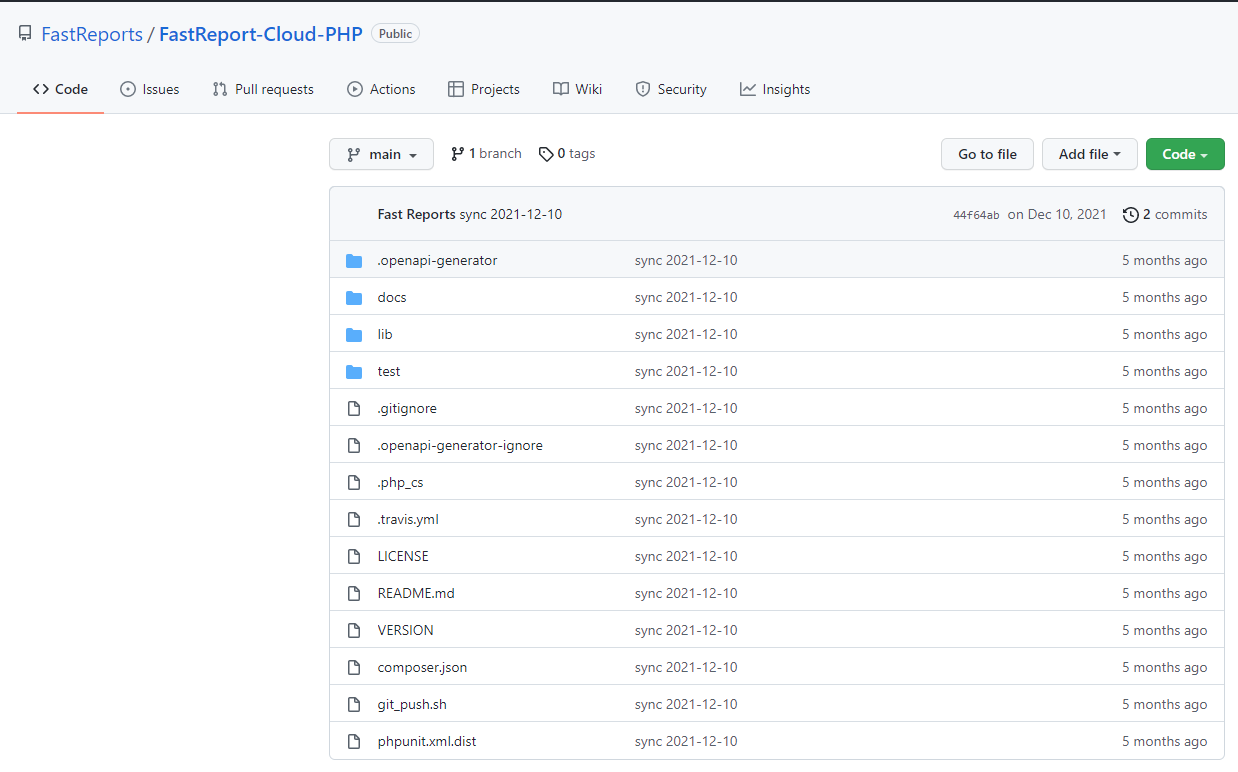The width and height of the screenshot is (1238, 772).
Task: Click the folder icon for .openapi-generator
Action: click(354, 261)
